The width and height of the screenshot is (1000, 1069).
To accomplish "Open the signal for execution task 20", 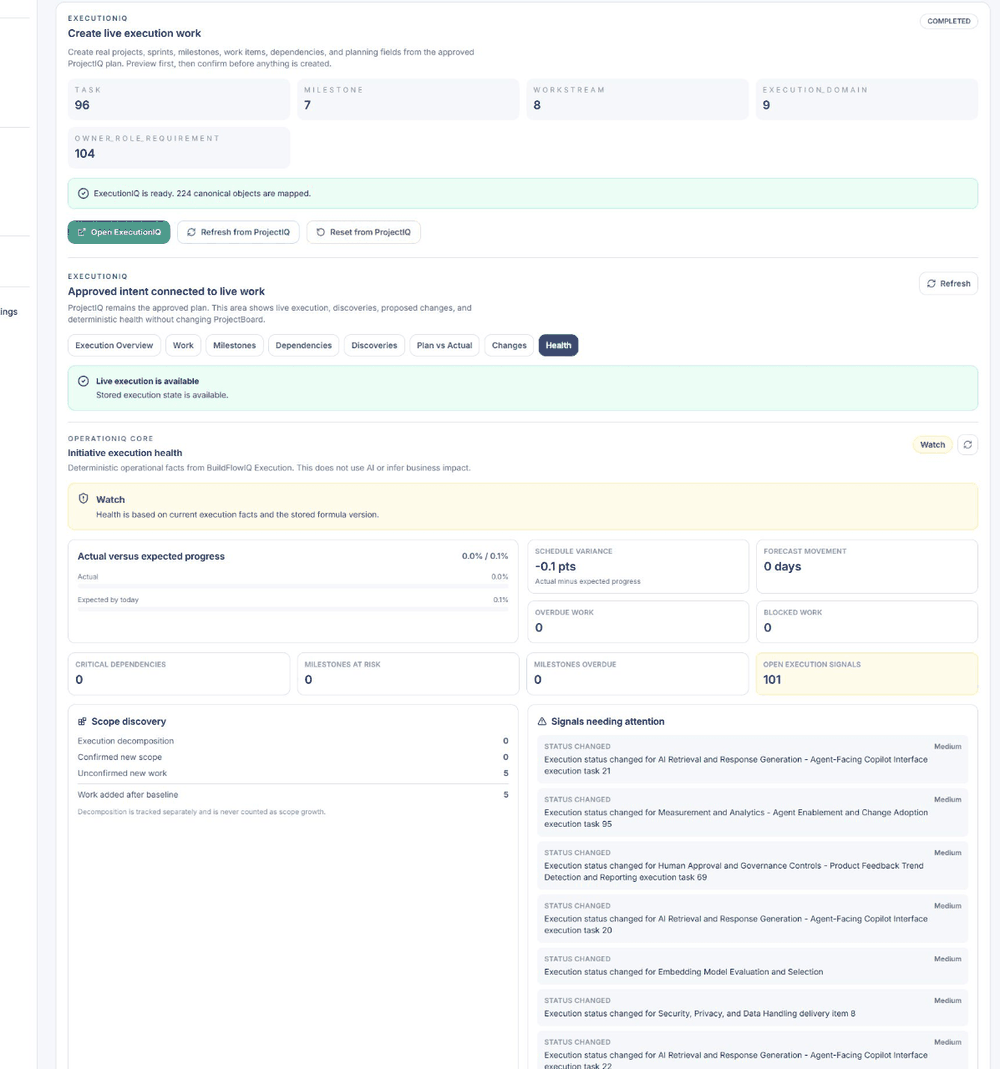I will (x=752, y=918).
